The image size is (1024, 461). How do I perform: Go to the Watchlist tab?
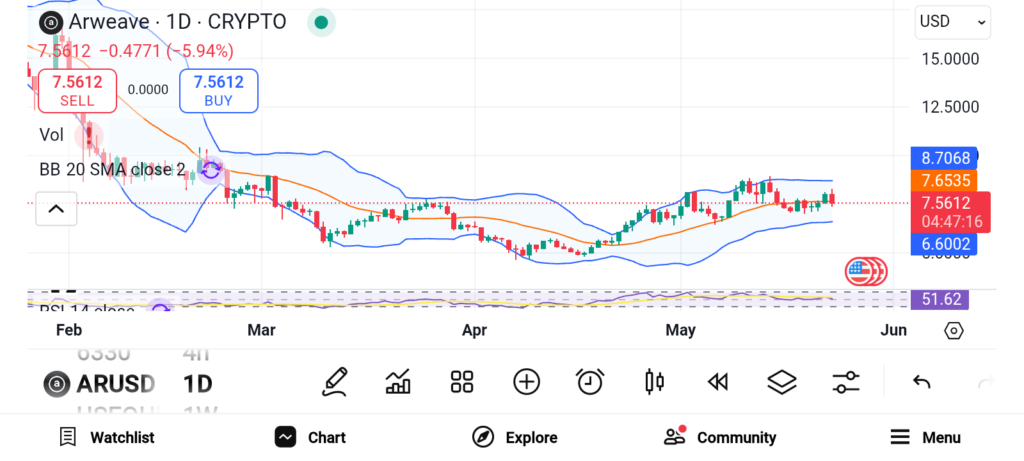[x=106, y=437]
